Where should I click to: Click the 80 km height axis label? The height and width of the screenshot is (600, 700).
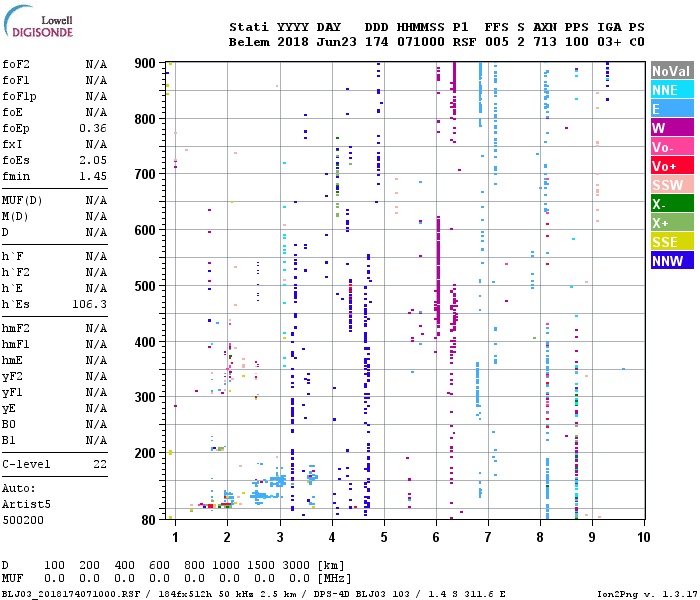[x=149, y=520]
